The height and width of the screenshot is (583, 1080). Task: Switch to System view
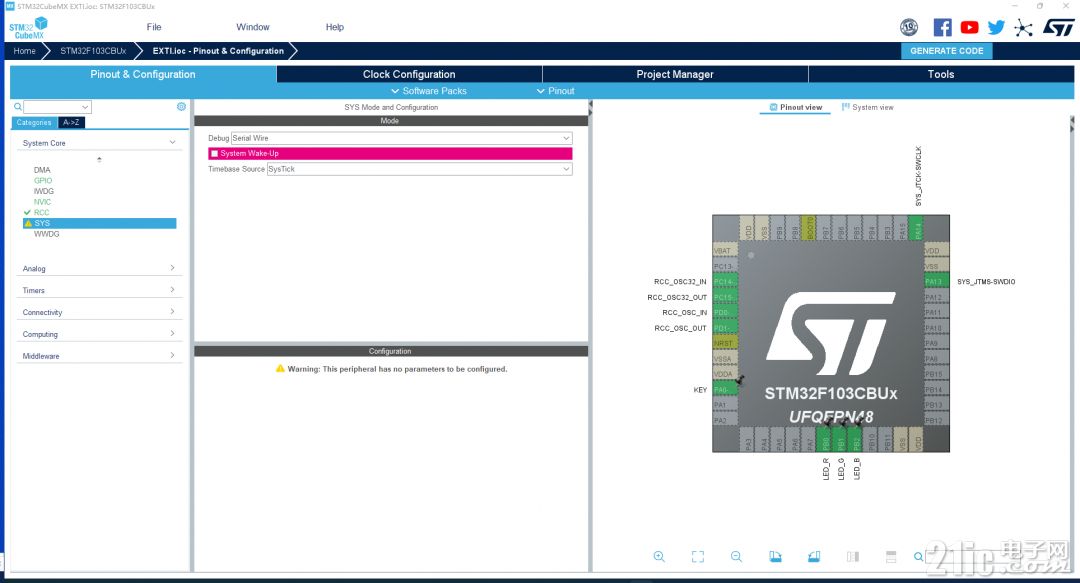pyautogui.click(x=867, y=108)
